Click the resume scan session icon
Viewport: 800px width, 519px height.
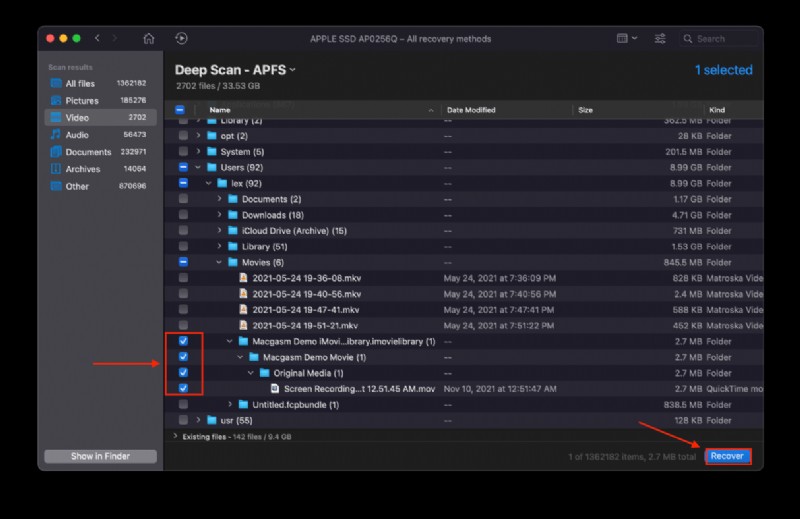pyautogui.click(x=181, y=38)
